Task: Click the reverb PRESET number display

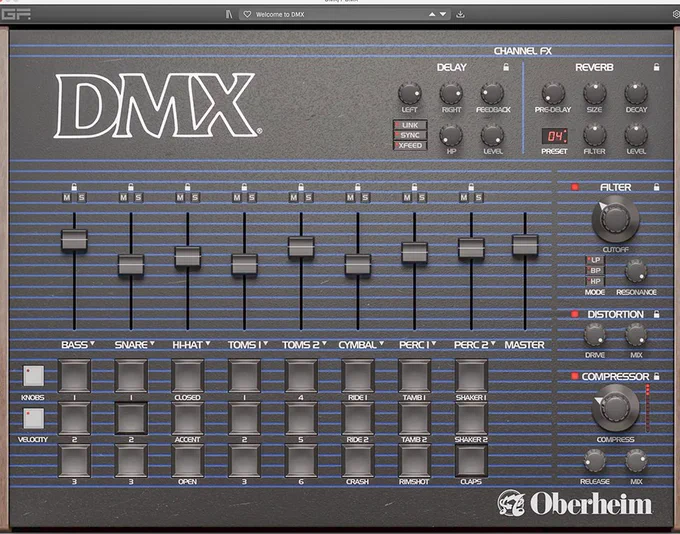Action: pyautogui.click(x=555, y=136)
